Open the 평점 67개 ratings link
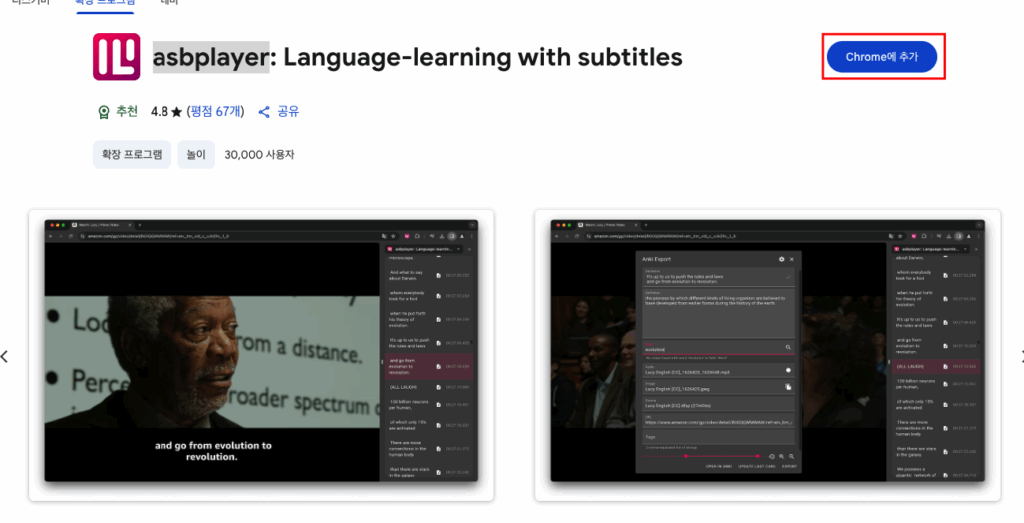The image size is (1024, 523). coord(216,112)
